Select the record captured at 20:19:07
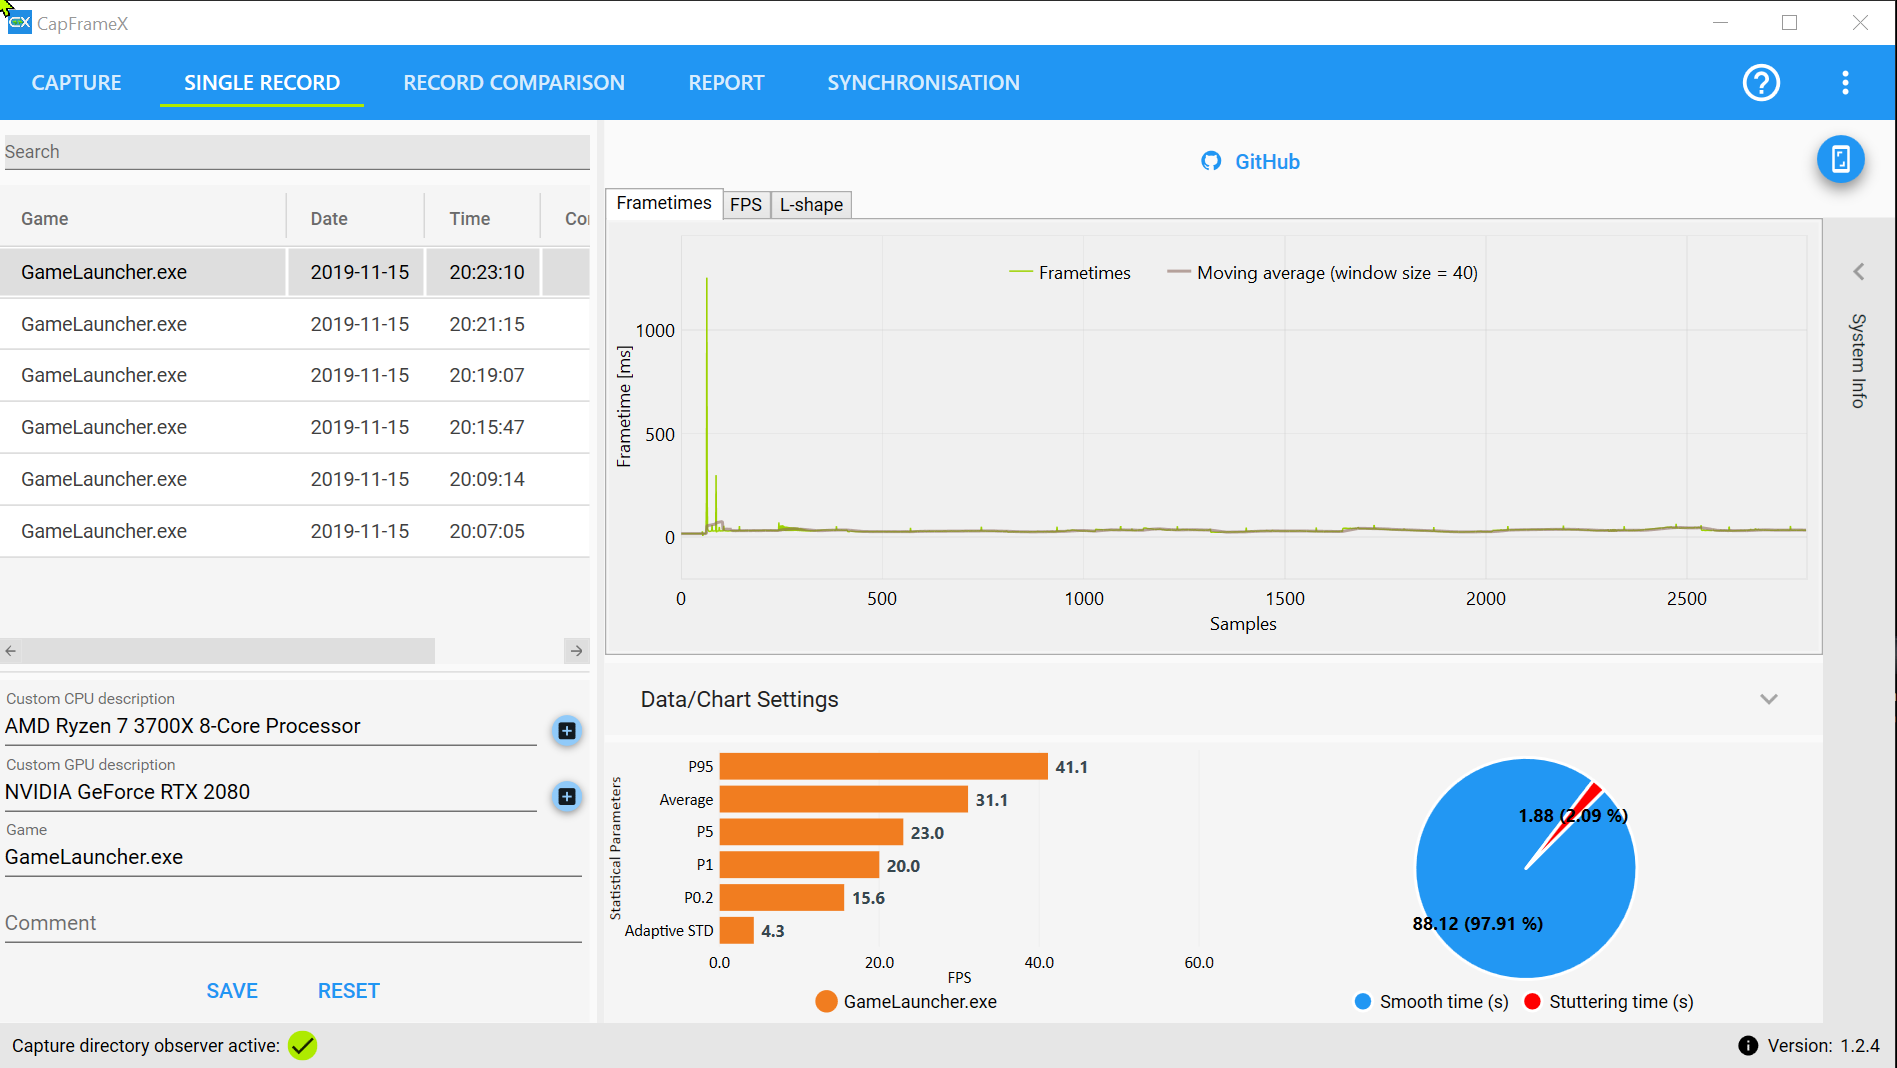Screen dimensions: 1897x1068 click(x=295, y=375)
